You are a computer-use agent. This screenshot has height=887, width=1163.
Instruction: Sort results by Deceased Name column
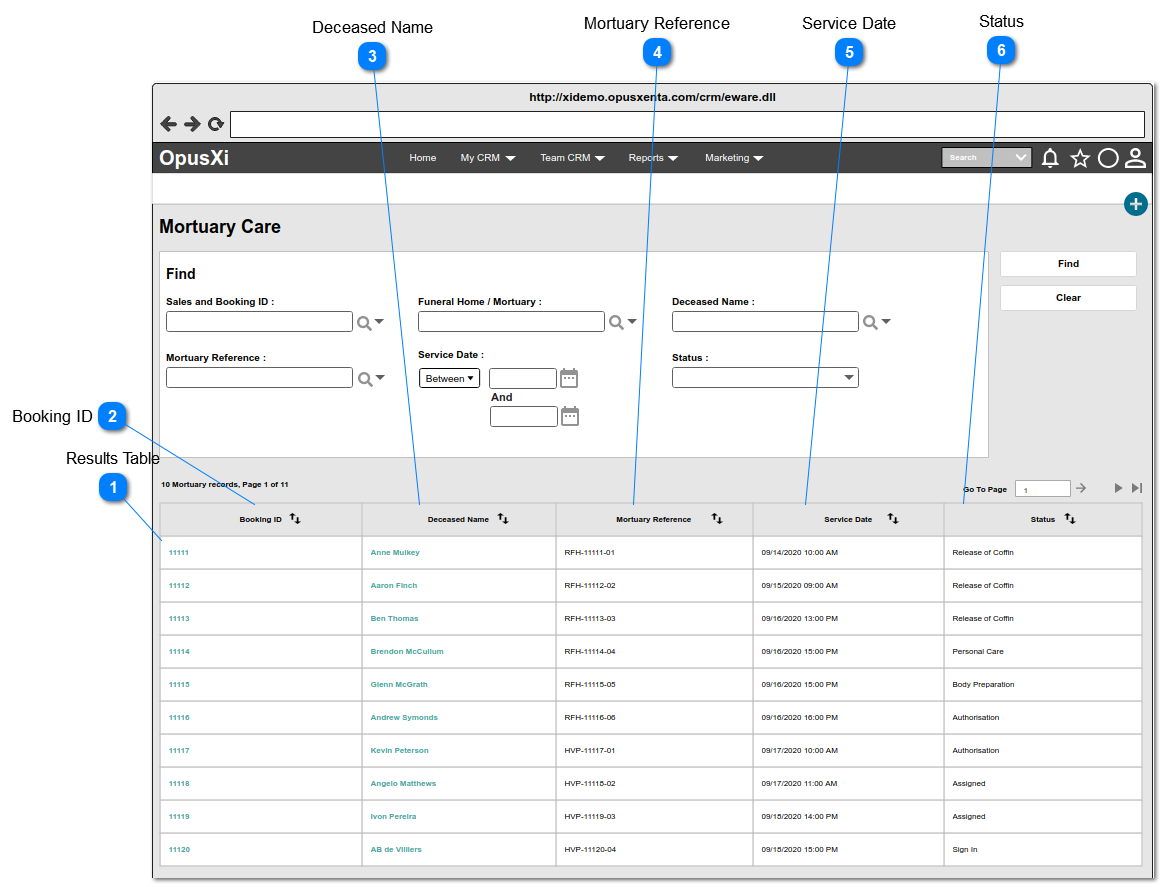point(503,519)
